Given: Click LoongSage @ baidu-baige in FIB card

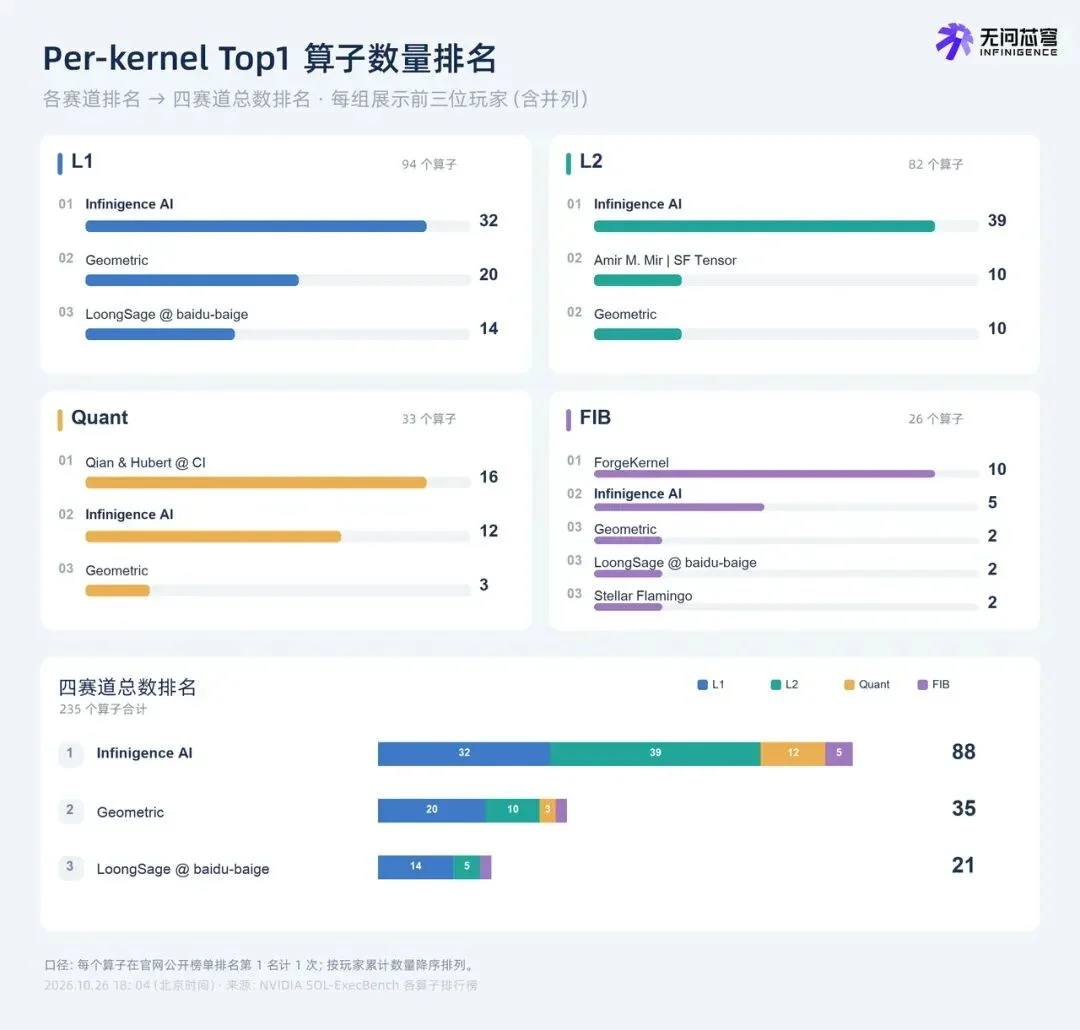Looking at the screenshot, I should point(675,562).
